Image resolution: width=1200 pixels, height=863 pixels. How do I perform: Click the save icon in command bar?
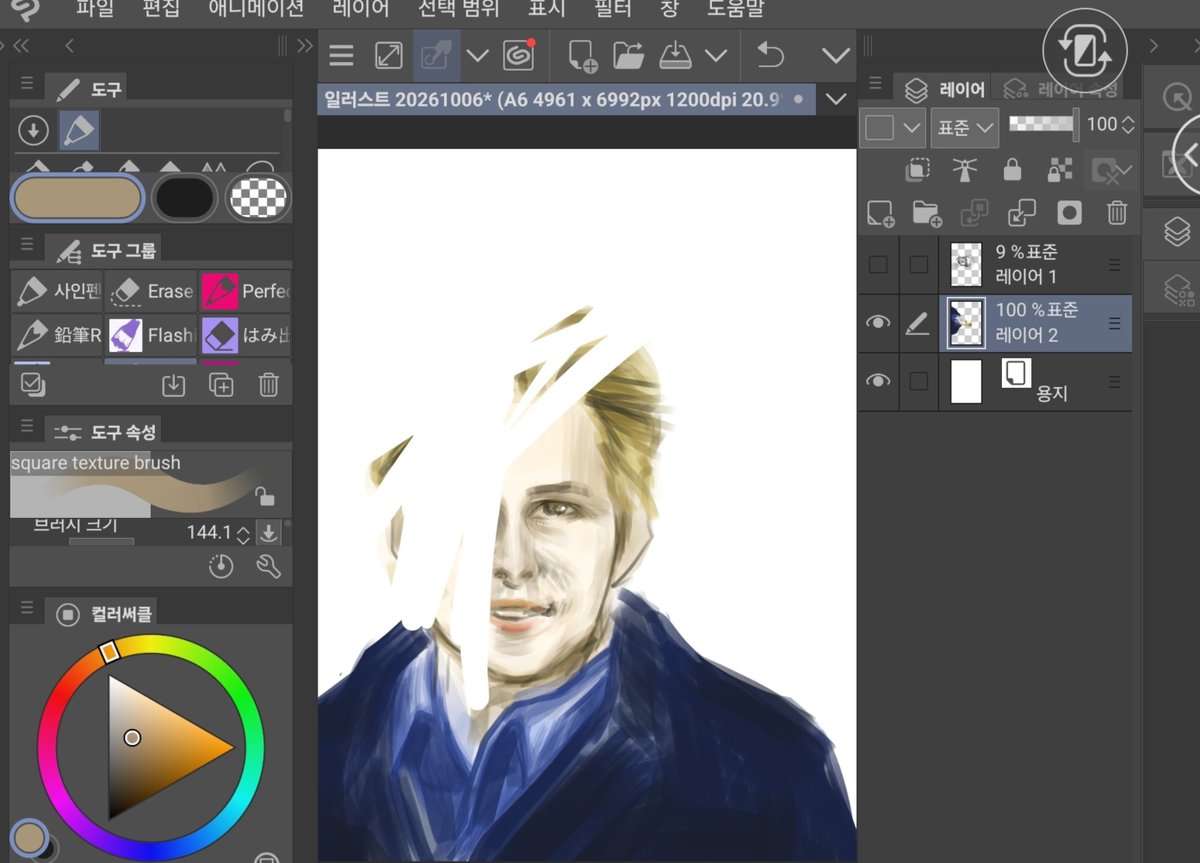coord(677,56)
